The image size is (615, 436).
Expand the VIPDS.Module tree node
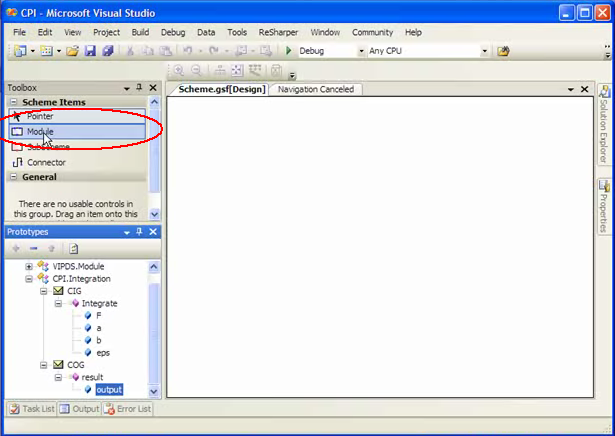29,267
